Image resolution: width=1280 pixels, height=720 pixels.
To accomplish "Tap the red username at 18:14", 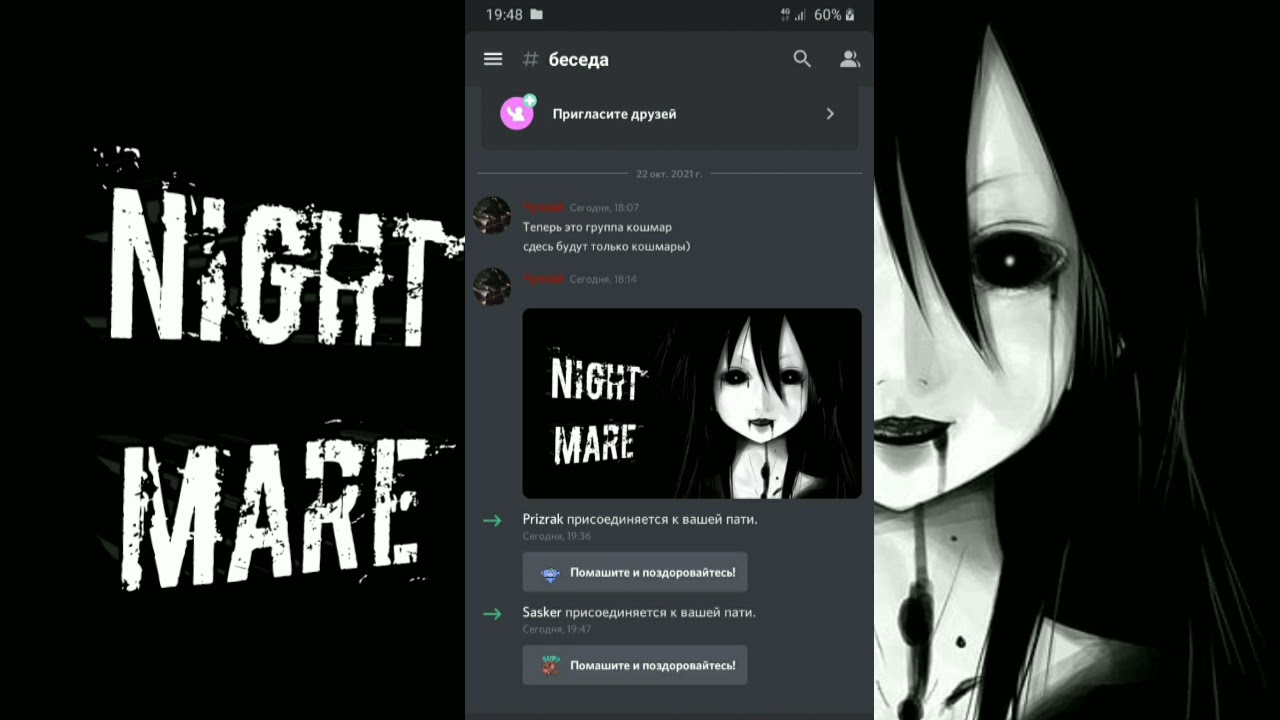I will [543, 279].
